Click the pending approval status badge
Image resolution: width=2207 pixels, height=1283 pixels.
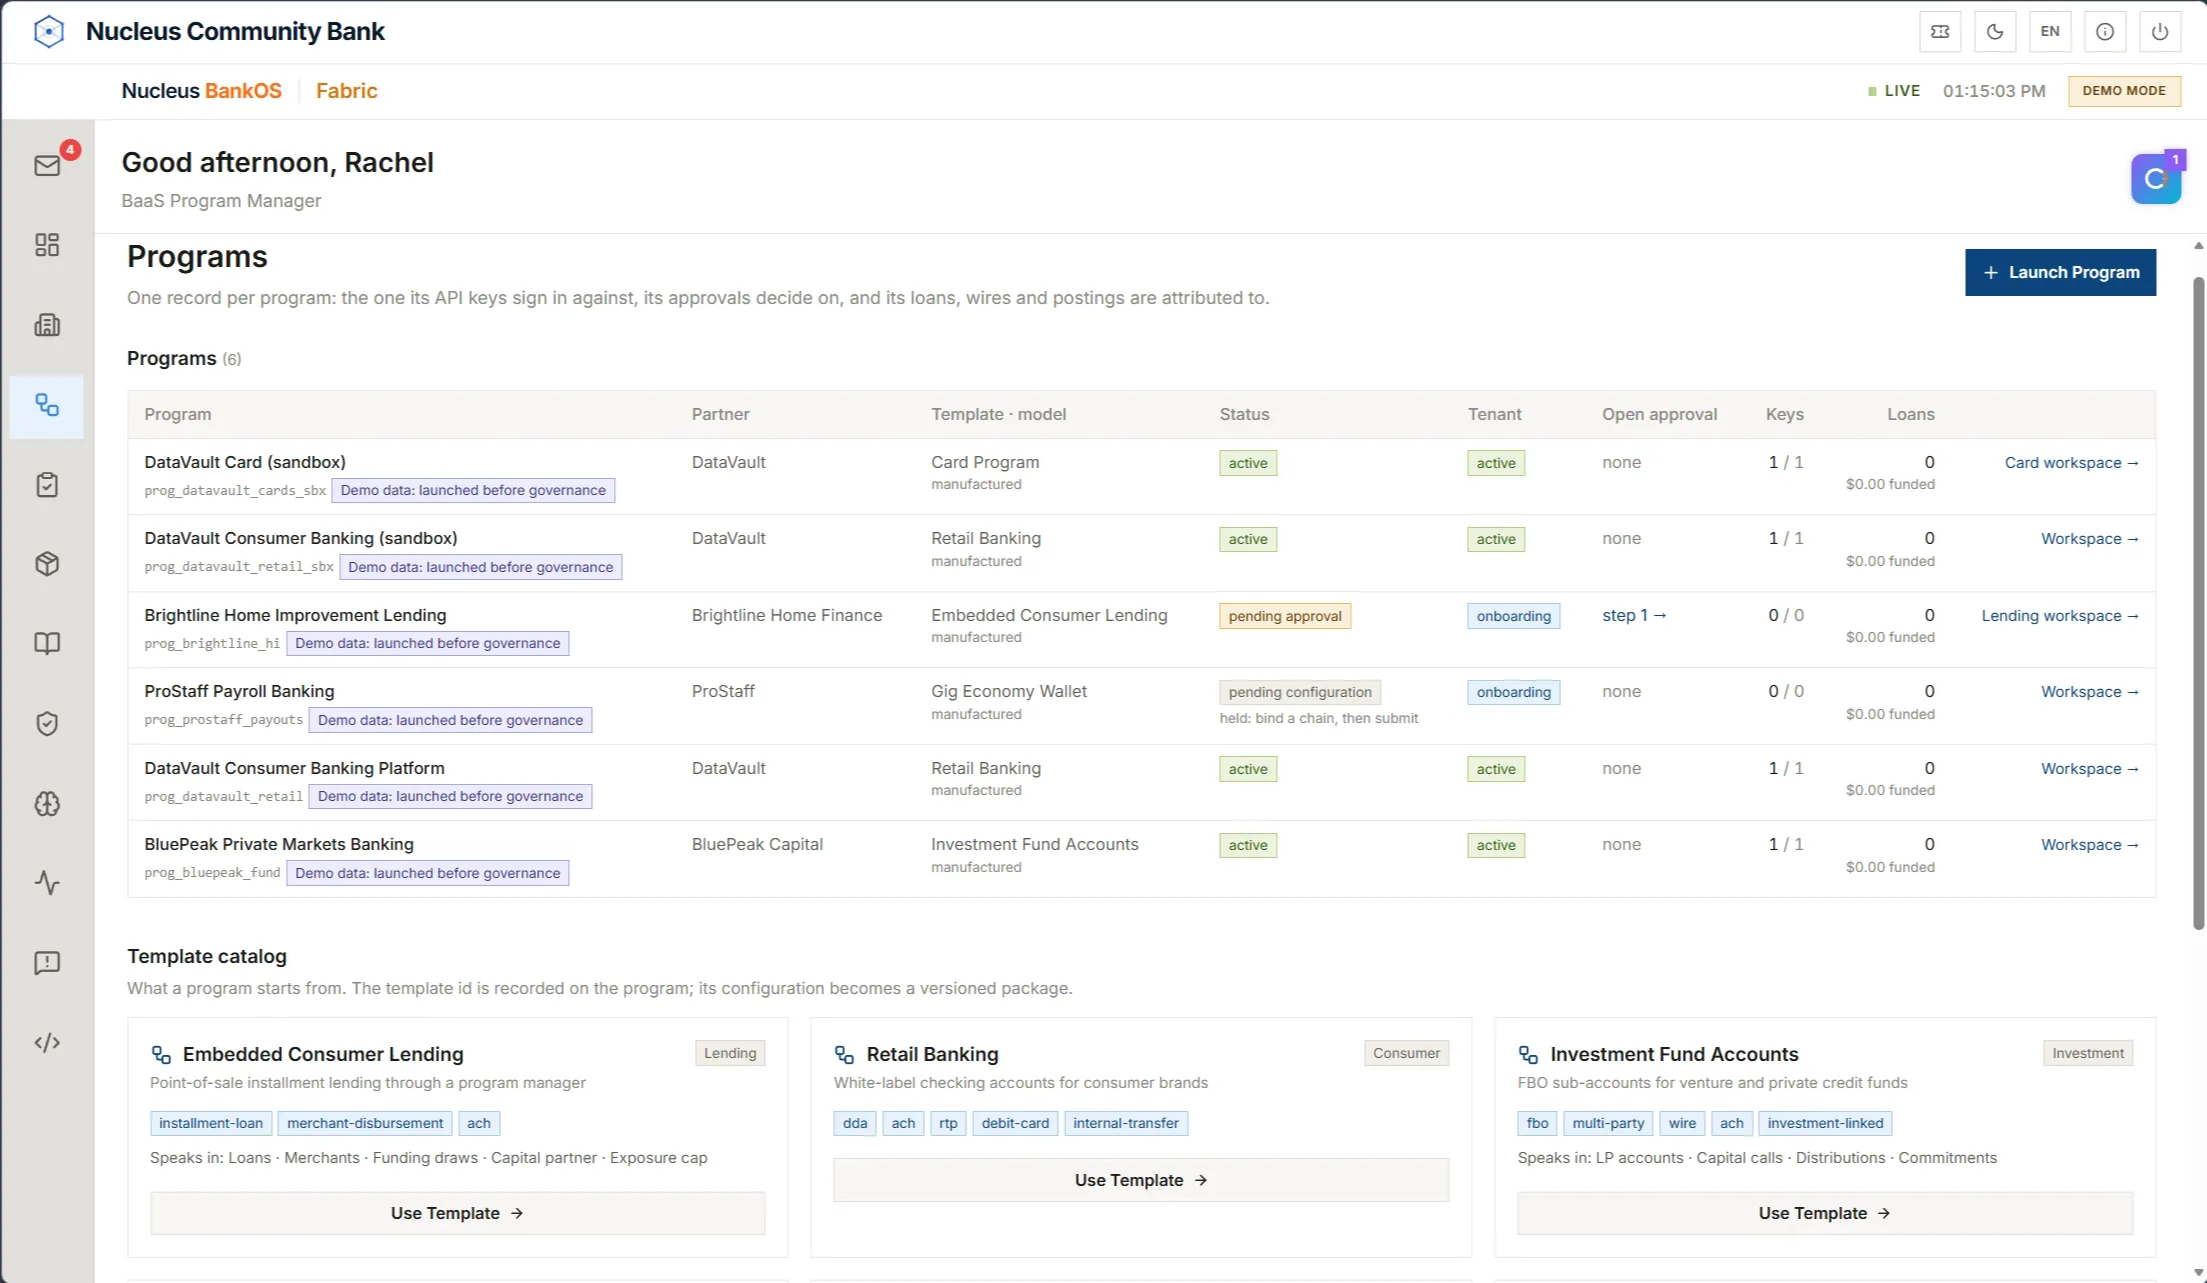click(x=1285, y=616)
